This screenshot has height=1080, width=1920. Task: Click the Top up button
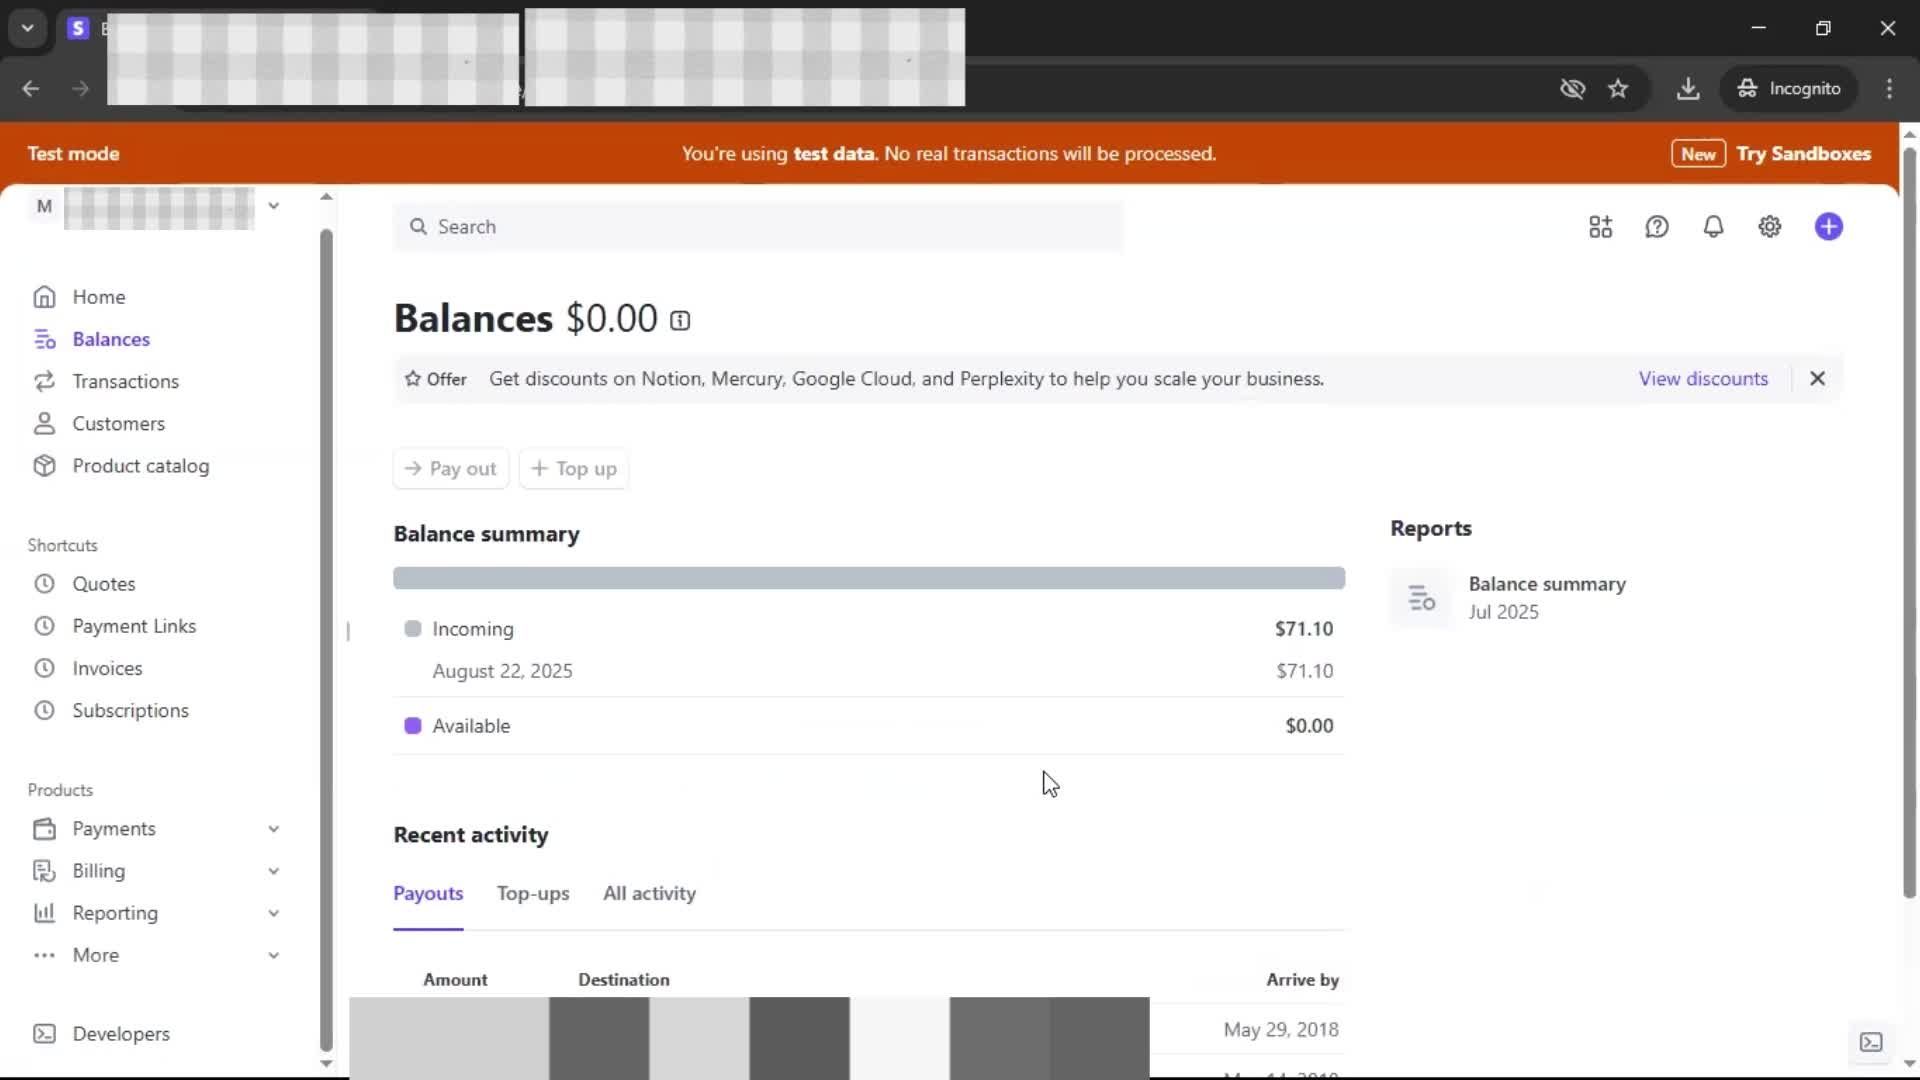point(574,469)
